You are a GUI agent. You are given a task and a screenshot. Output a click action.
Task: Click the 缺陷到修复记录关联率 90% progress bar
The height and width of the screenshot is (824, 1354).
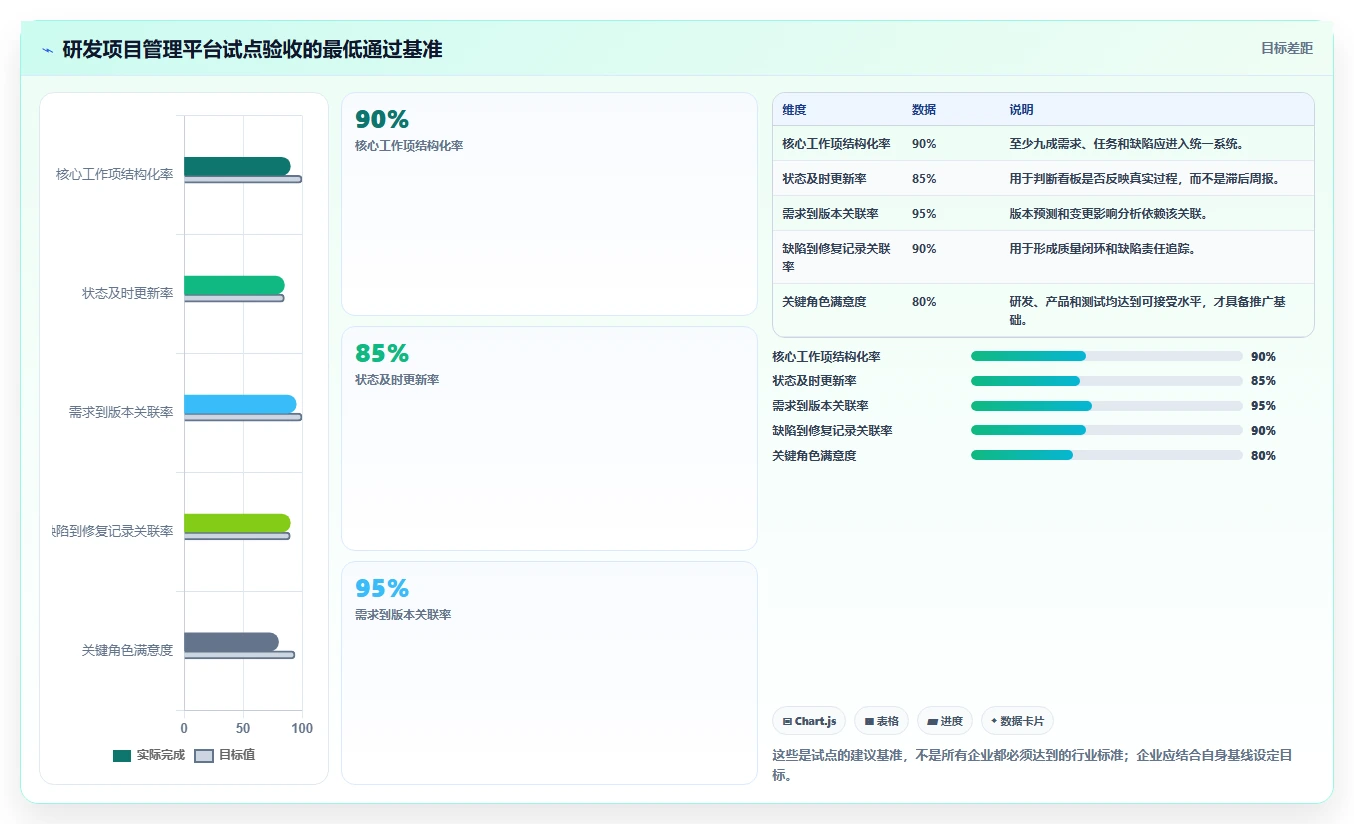1107,430
